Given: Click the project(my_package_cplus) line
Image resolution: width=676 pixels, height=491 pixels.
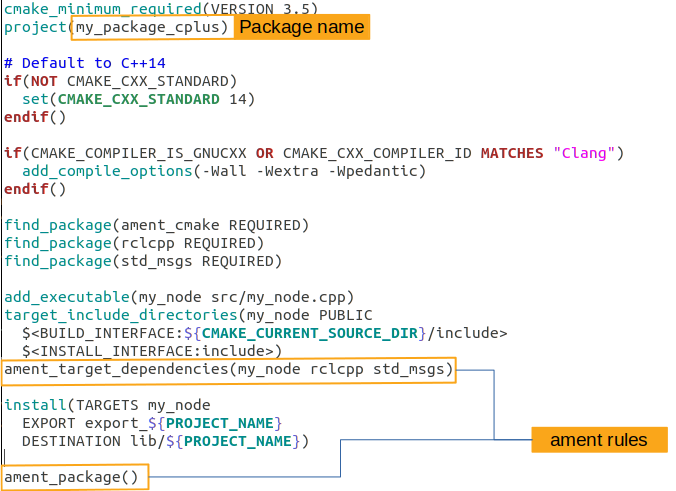Looking at the screenshot, I should [x=116, y=27].
